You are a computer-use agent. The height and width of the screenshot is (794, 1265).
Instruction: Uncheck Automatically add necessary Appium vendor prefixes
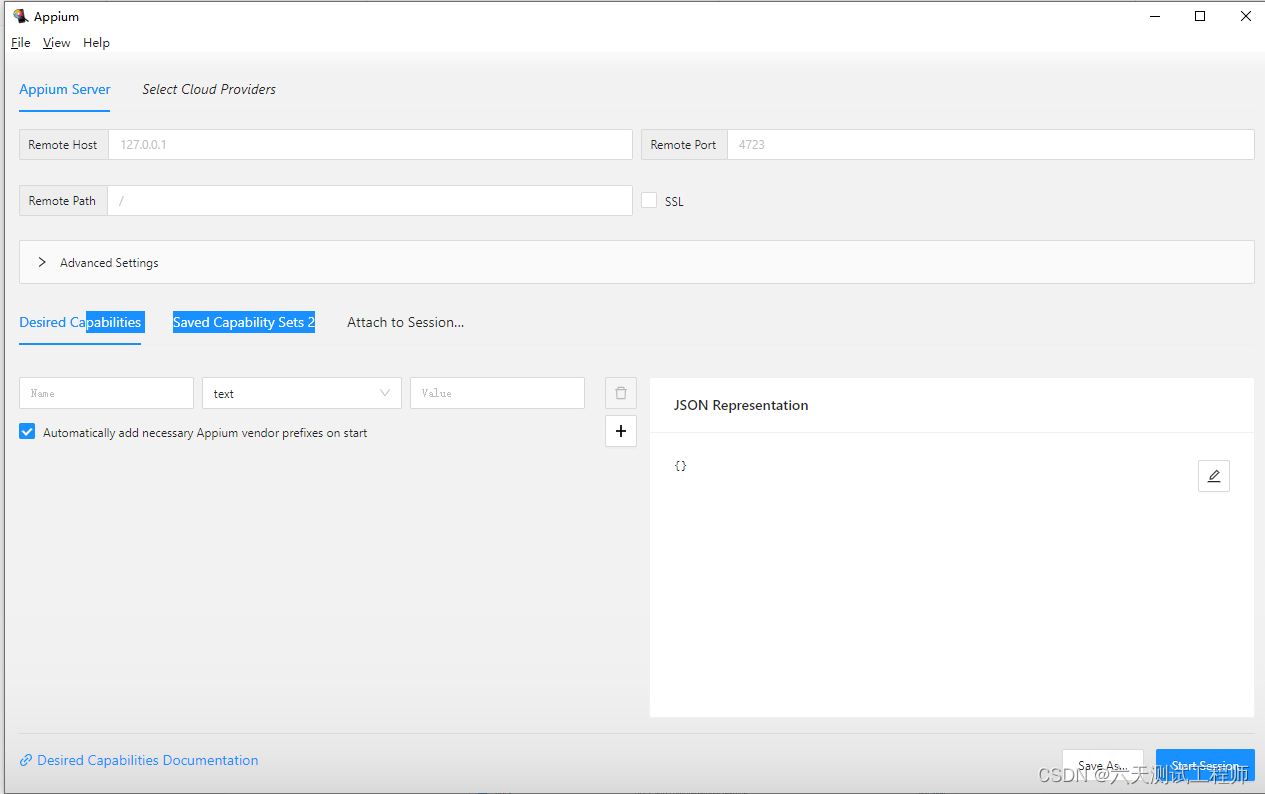pos(27,432)
